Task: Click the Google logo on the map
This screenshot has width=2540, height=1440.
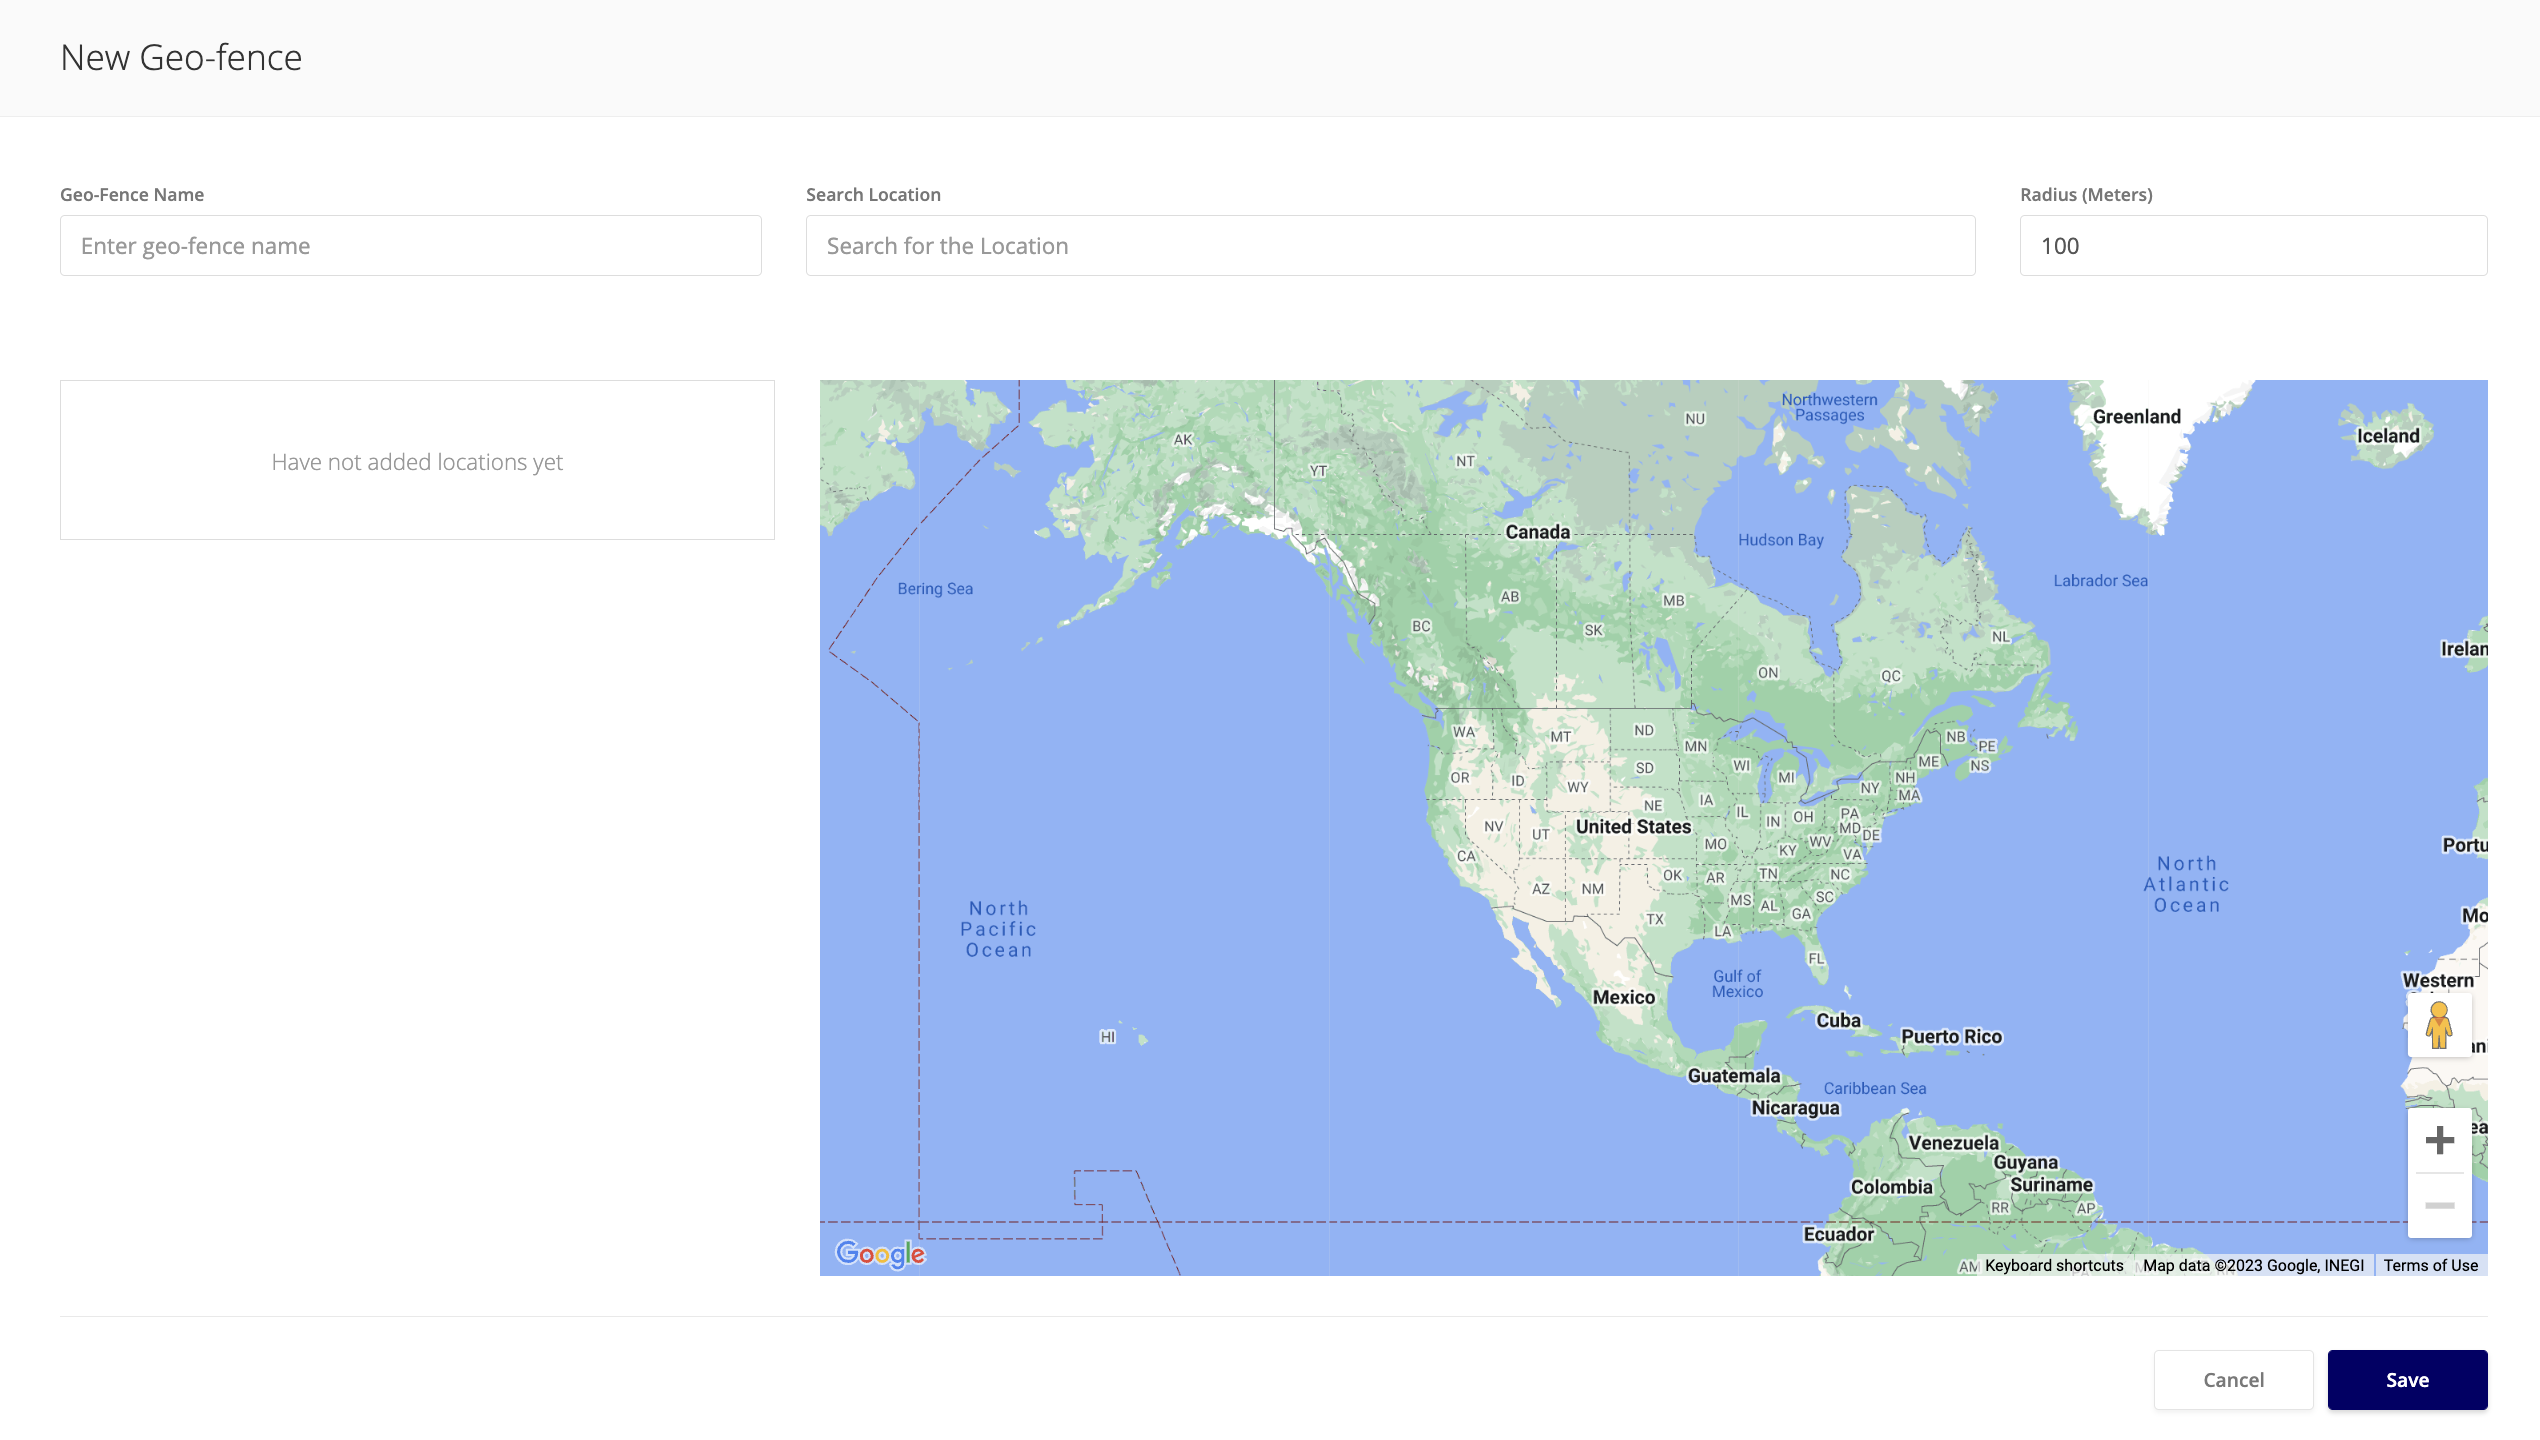Action: [880, 1253]
